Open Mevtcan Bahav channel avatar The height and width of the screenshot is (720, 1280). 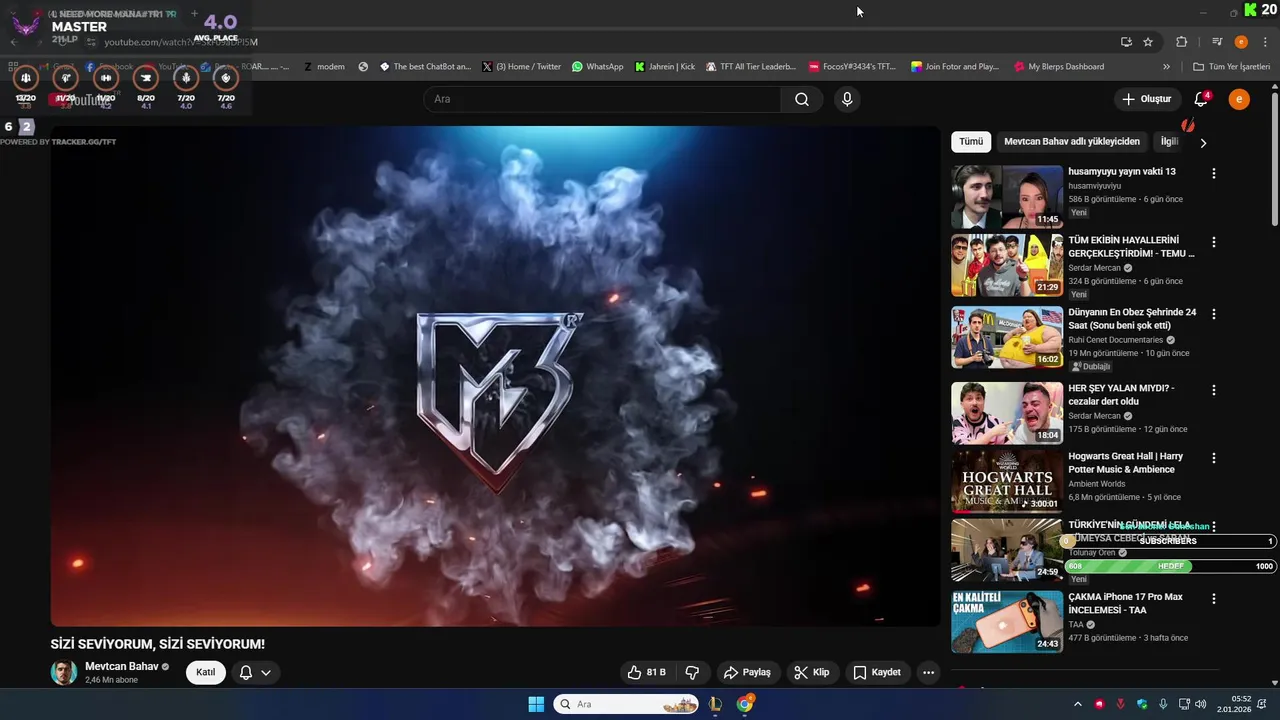coord(64,672)
